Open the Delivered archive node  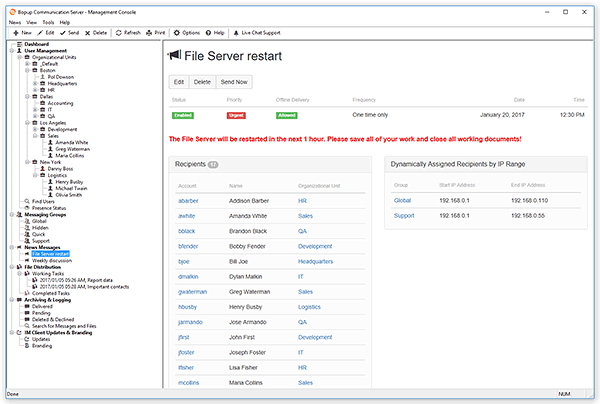coord(42,306)
